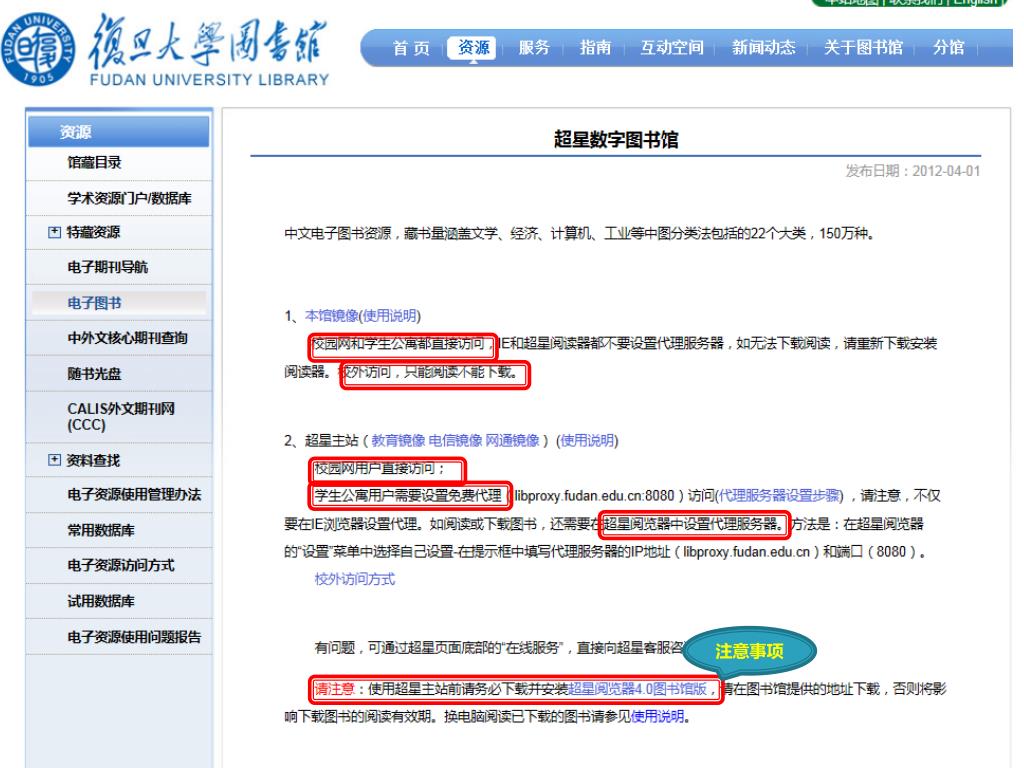Open the 代理服务器设置步骤 link
The height and width of the screenshot is (768, 1024).
pyautogui.click(x=779, y=496)
